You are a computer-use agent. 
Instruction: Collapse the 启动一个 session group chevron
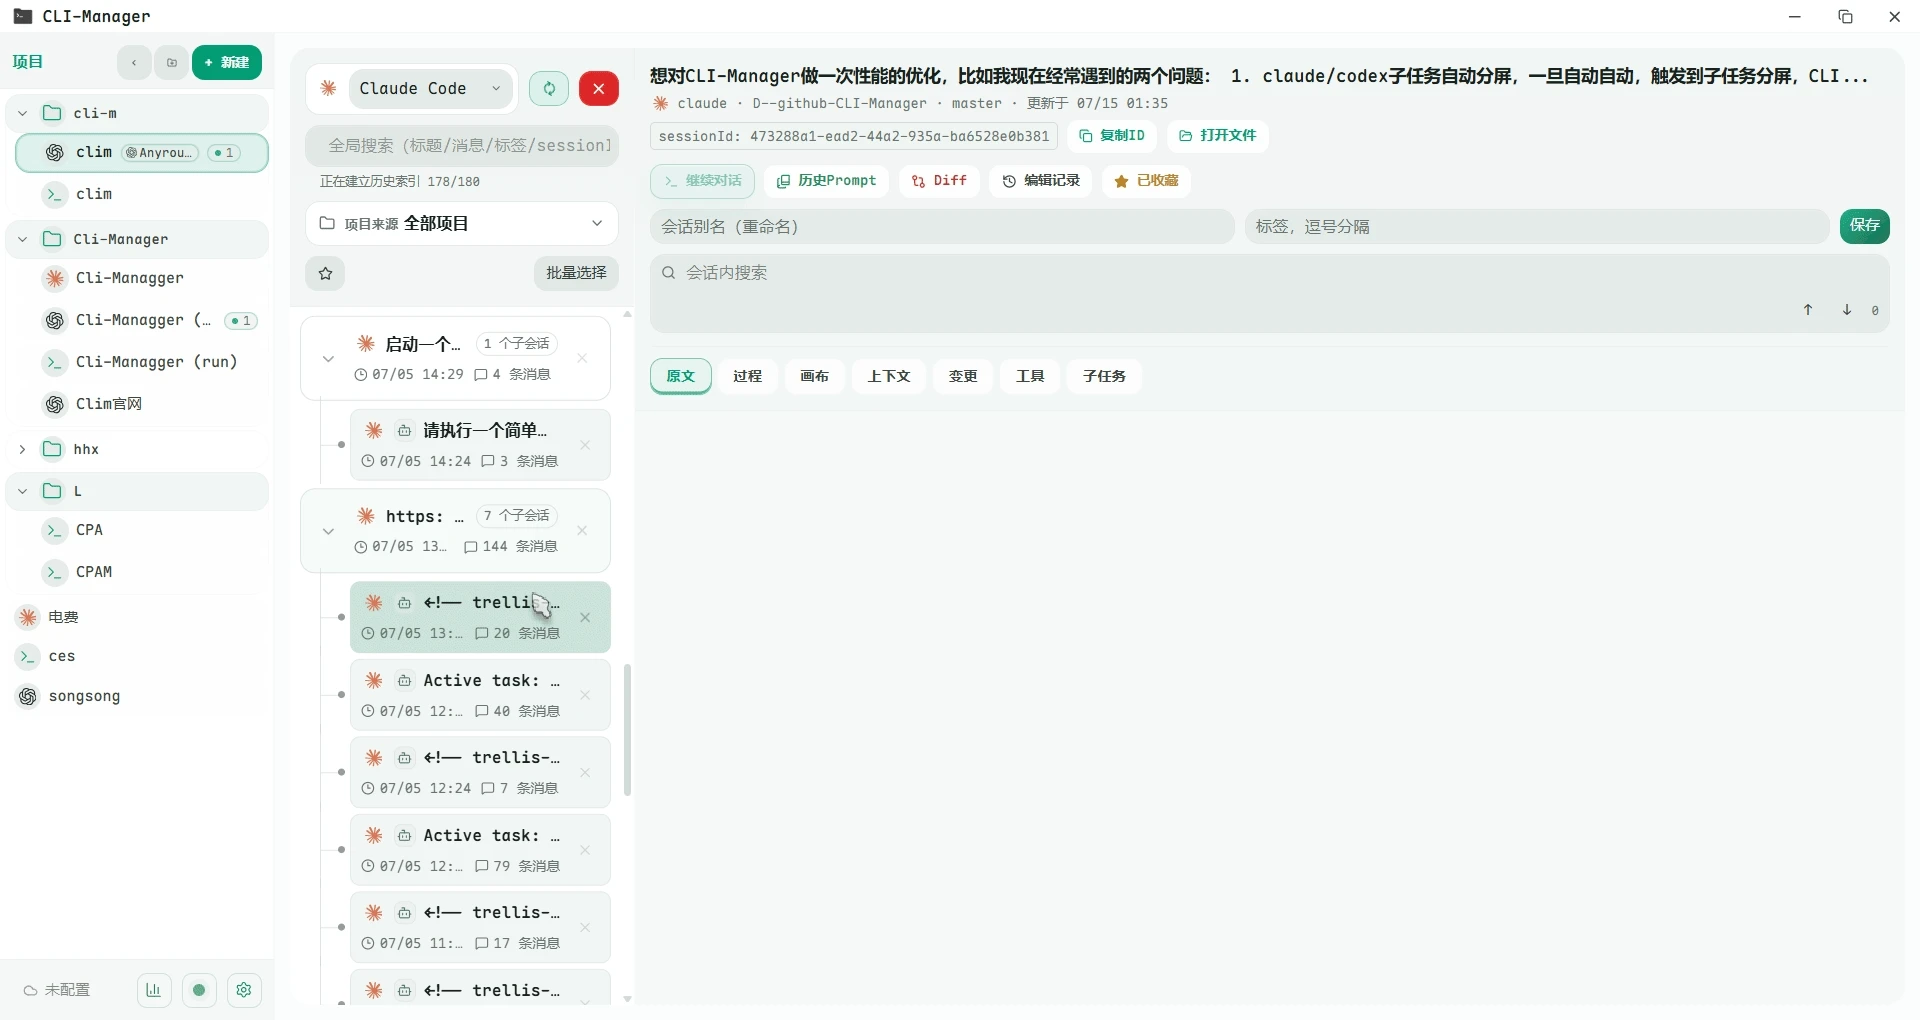tap(328, 359)
